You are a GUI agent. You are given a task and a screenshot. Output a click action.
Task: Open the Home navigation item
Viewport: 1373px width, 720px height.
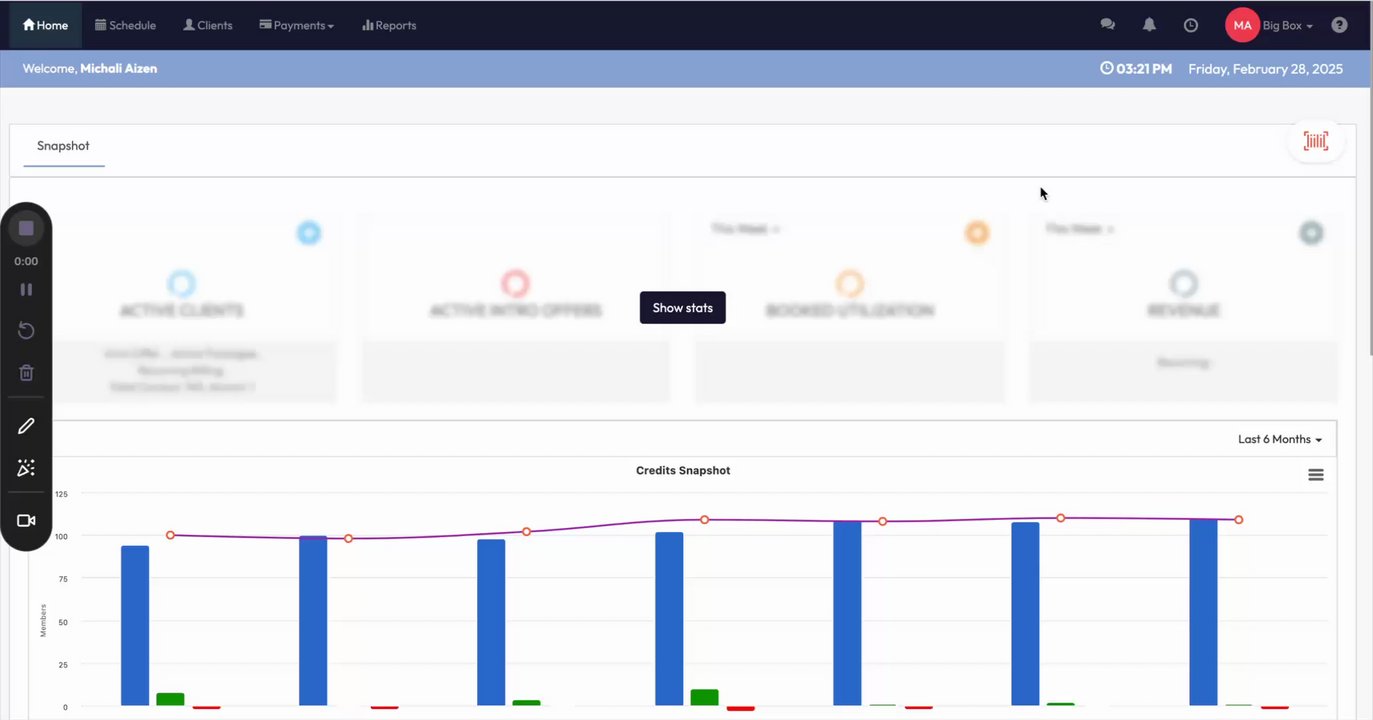click(x=46, y=25)
